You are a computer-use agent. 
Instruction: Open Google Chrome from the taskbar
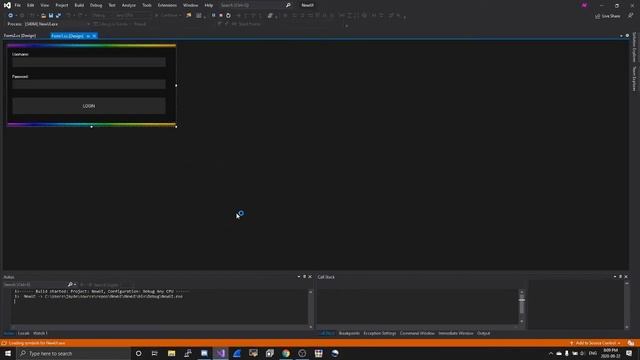[x=286, y=353]
